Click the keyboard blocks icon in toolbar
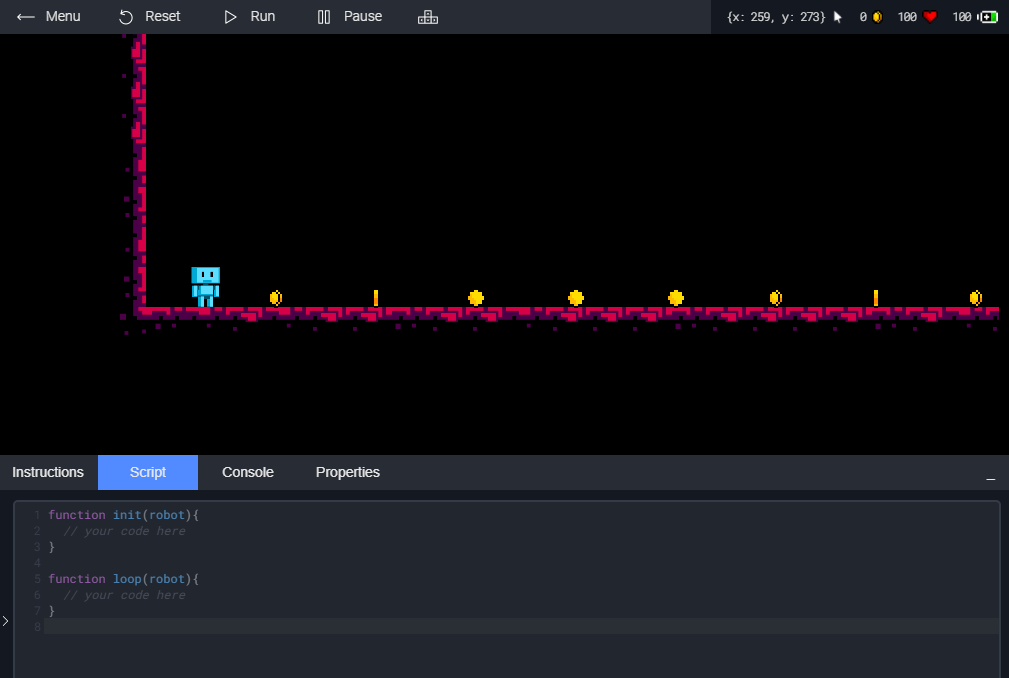This screenshot has height=678, width=1009. [428, 17]
